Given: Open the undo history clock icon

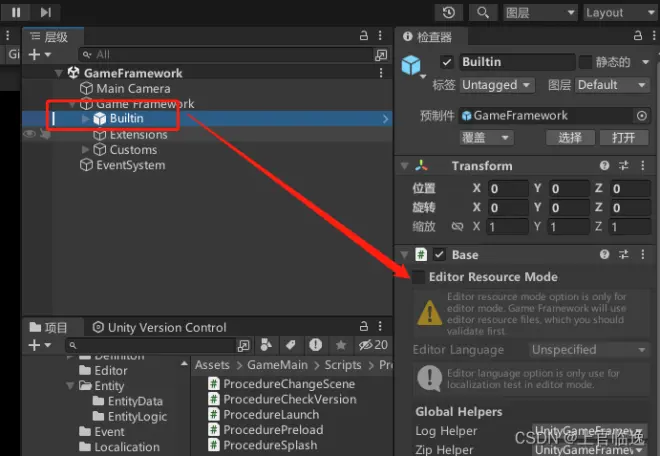Looking at the screenshot, I should [x=449, y=12].
